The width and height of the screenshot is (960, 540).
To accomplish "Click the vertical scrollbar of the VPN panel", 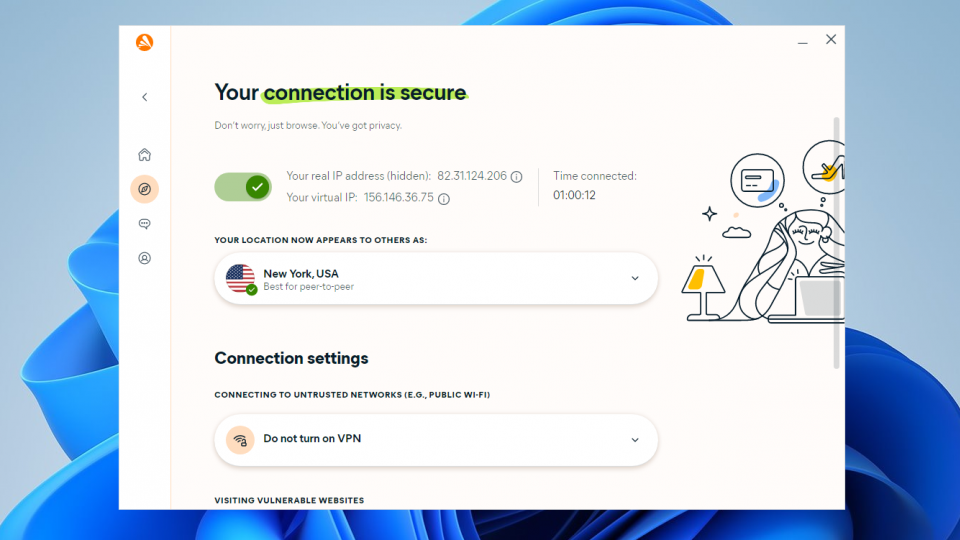I will tap(836, 242).
